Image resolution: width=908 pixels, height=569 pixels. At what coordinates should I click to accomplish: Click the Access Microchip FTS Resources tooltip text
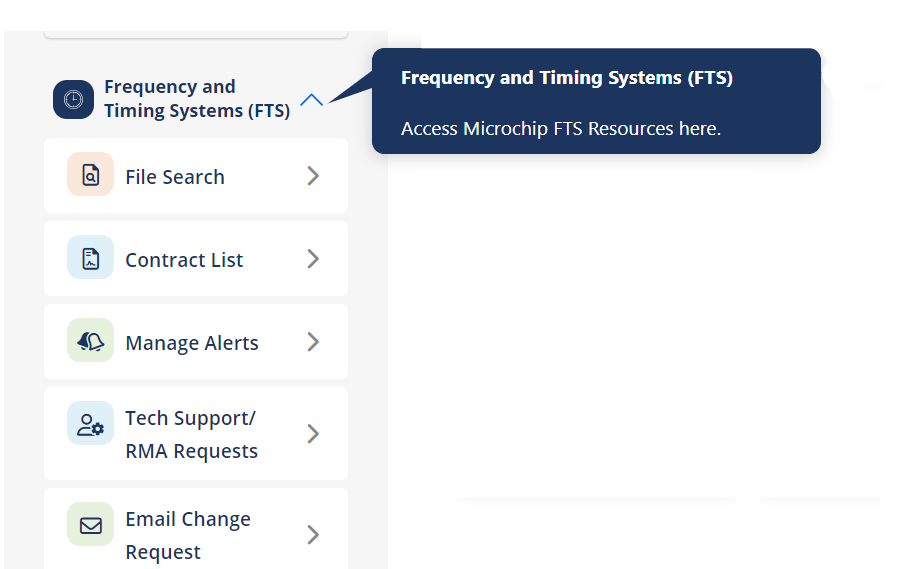pyautogui.click(x=560, y=129)
